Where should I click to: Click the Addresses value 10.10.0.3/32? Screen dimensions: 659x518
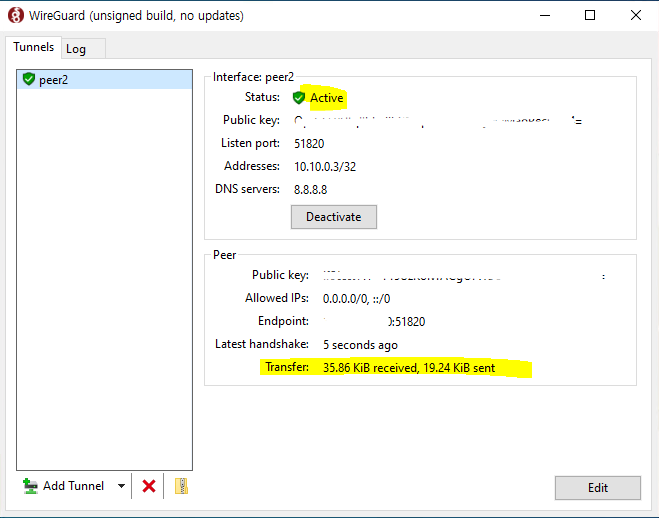tap(325, 167)
